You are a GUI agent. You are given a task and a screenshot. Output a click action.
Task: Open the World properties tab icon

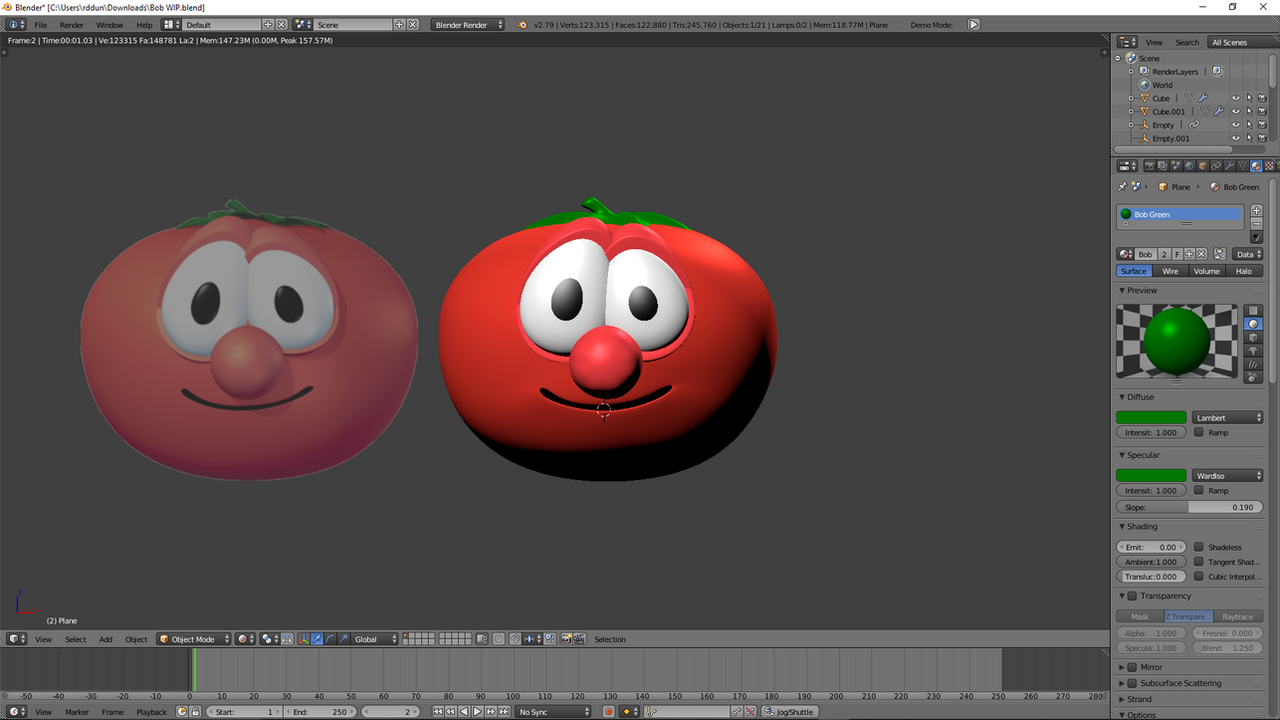click(x=1189, y=166)
